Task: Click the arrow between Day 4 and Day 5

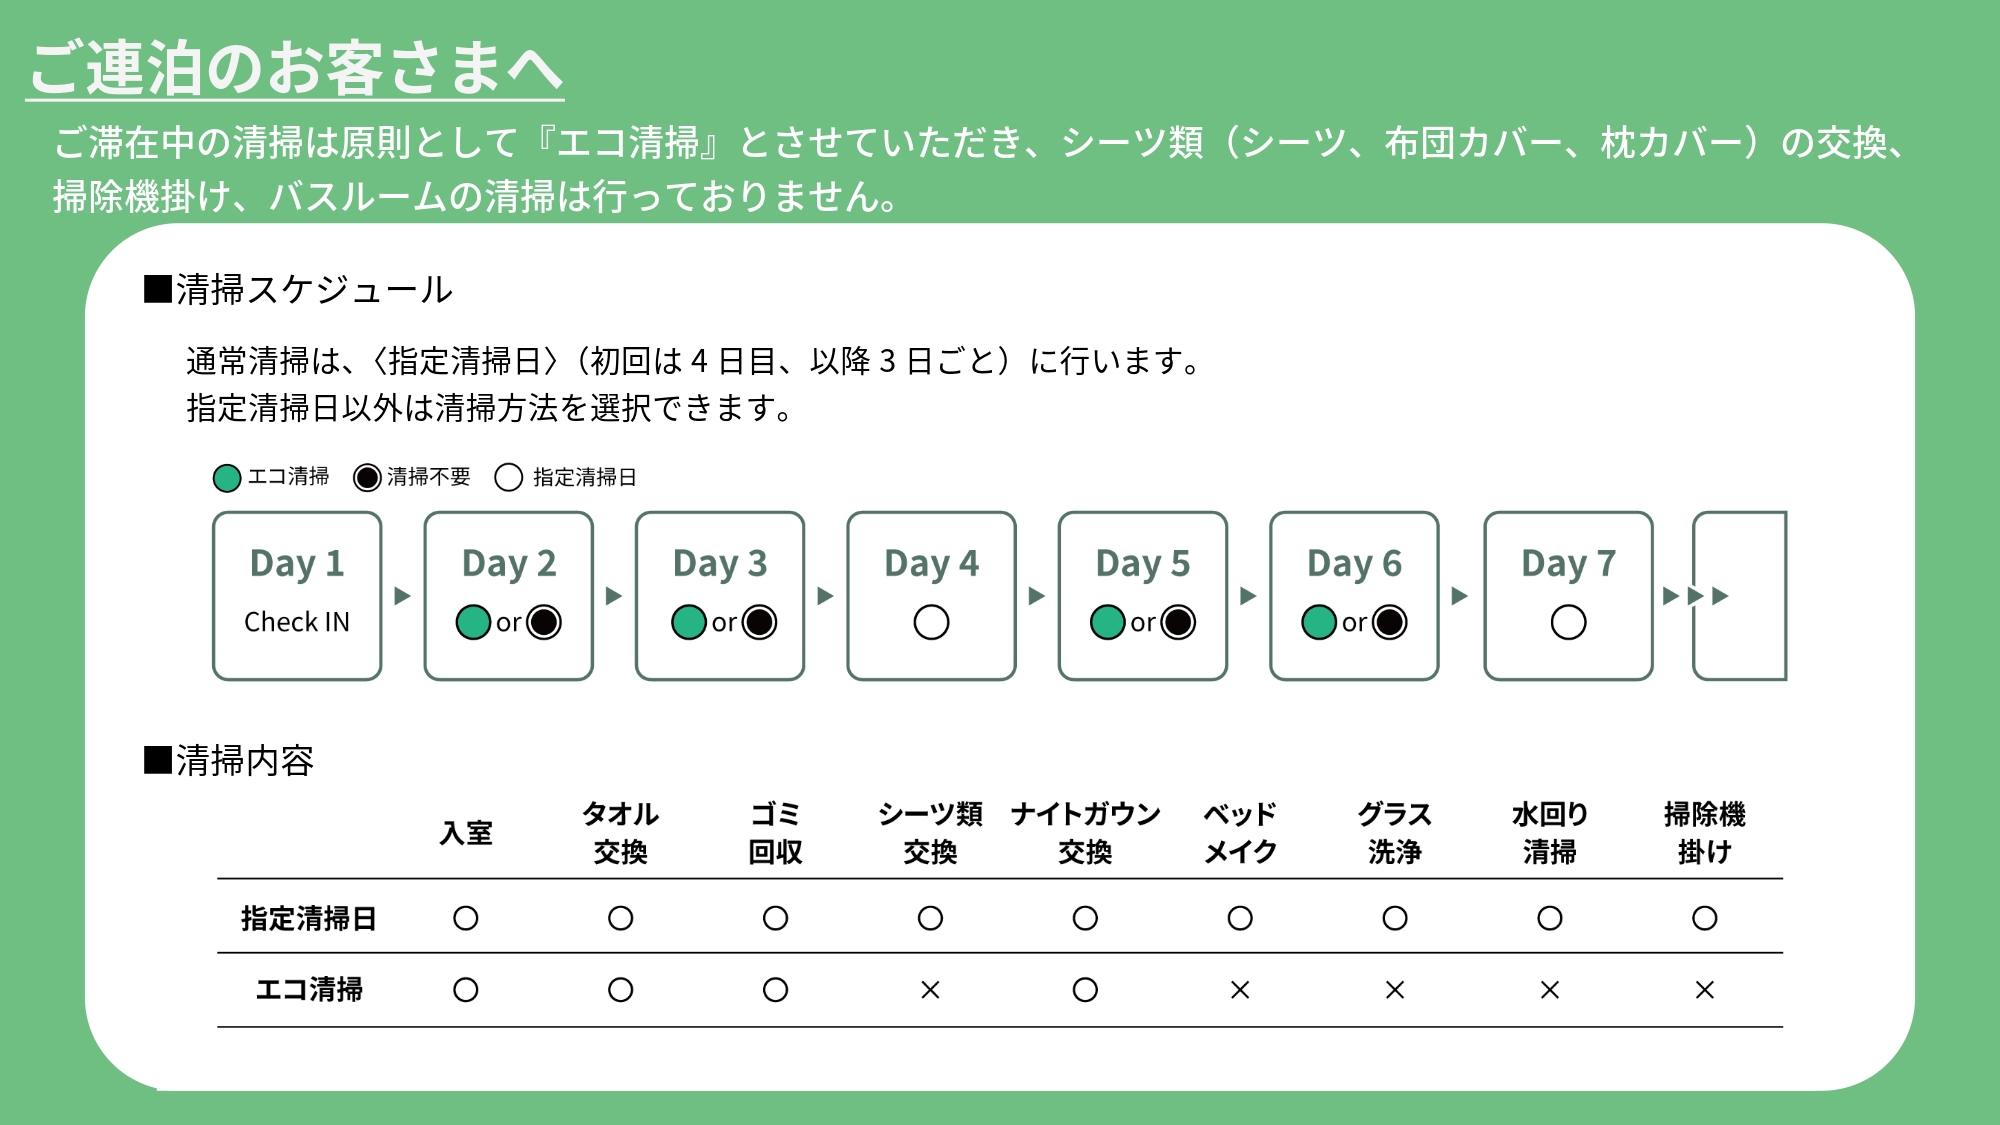Action: (x=1037, y=596)
